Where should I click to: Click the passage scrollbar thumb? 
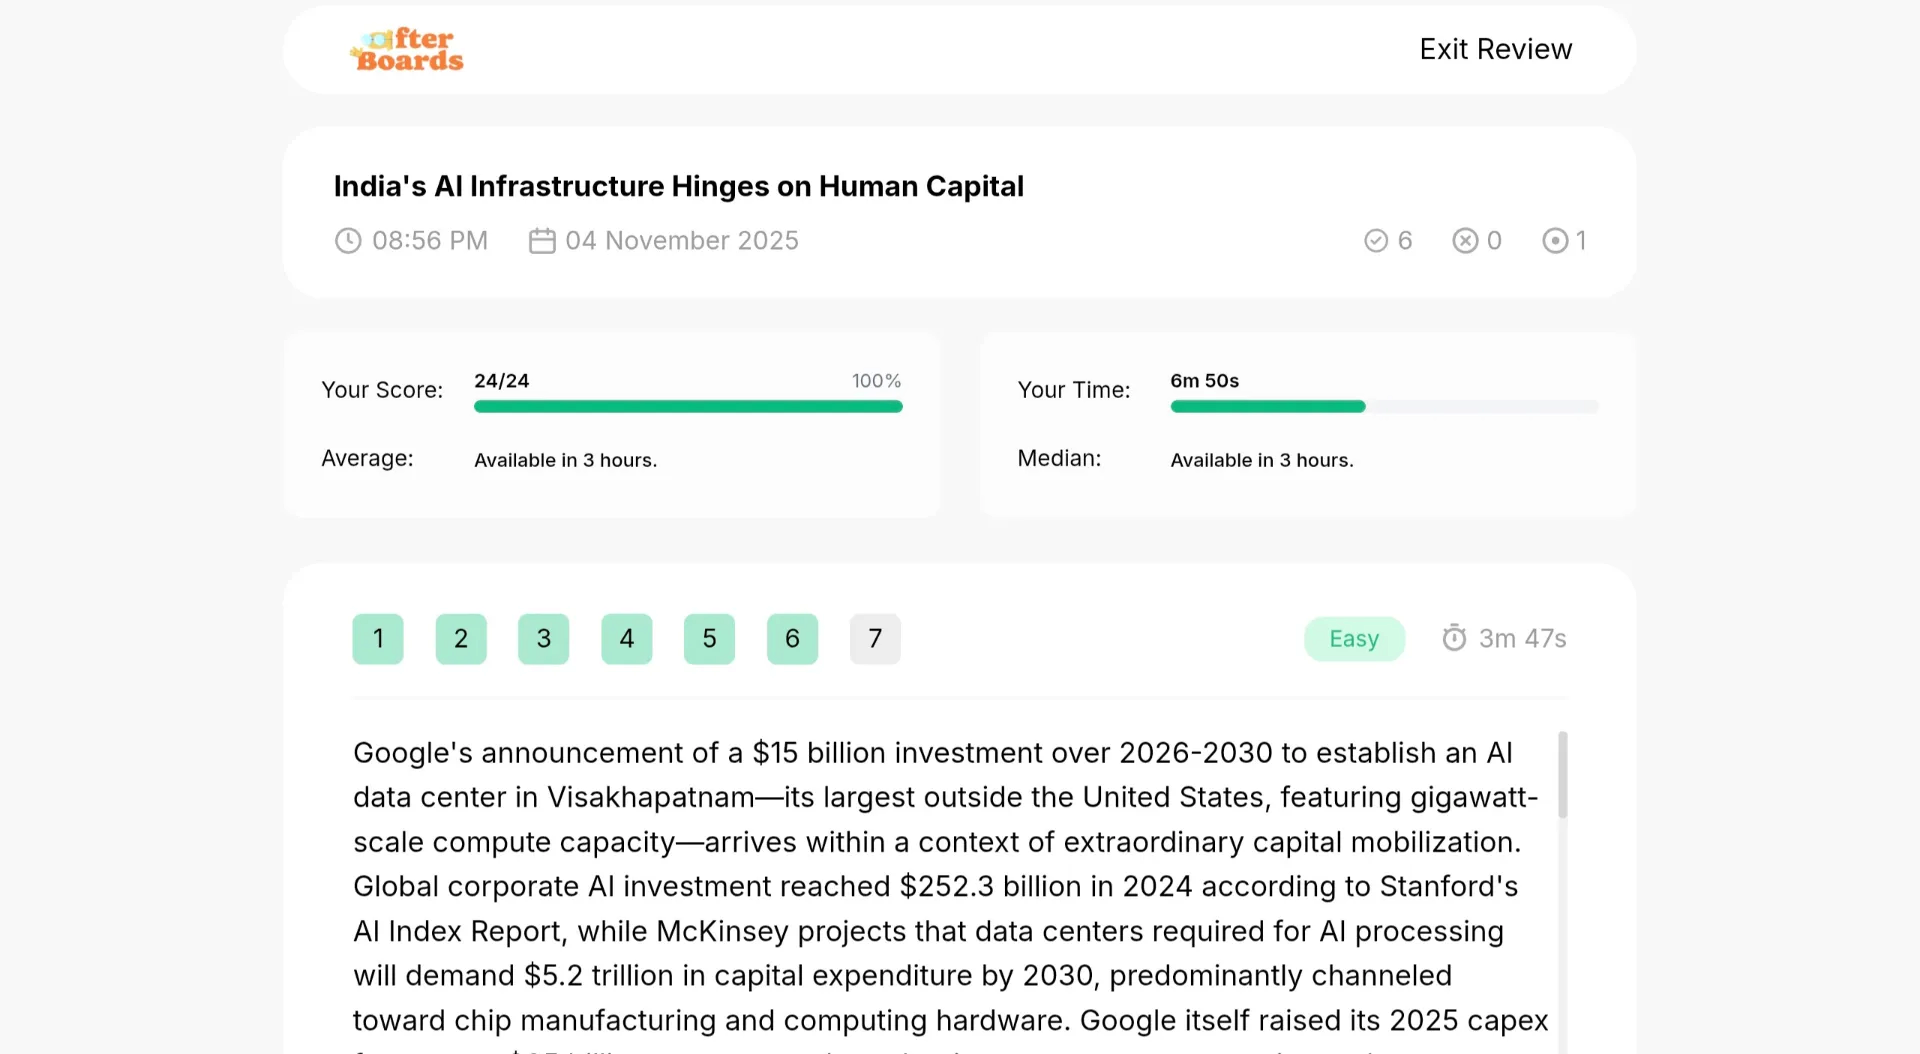click(1562, 775)
